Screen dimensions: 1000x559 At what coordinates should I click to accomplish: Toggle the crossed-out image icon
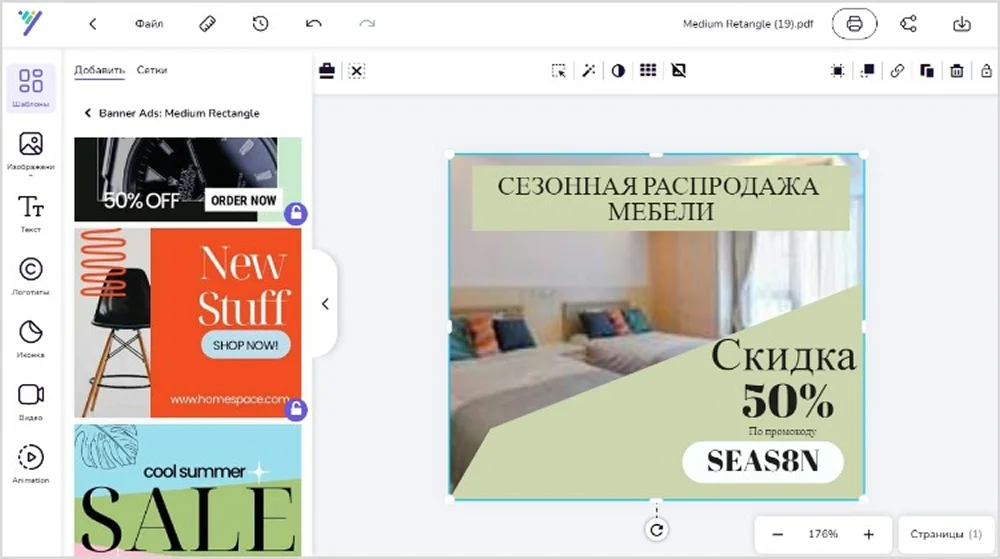[678, 71]
